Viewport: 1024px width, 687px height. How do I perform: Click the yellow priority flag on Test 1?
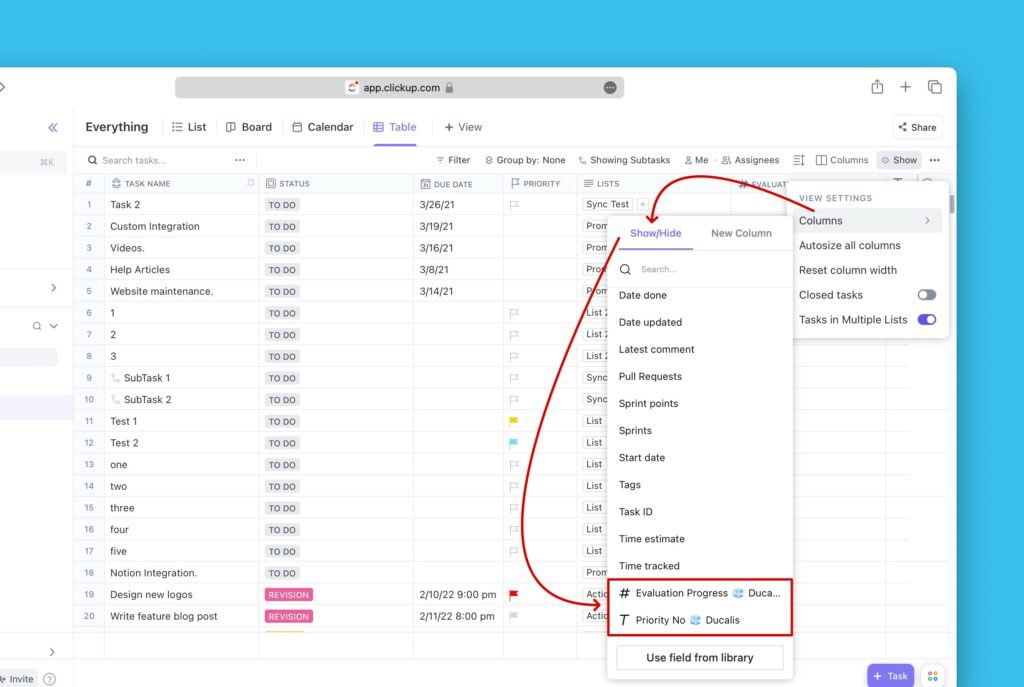(514, 422)
